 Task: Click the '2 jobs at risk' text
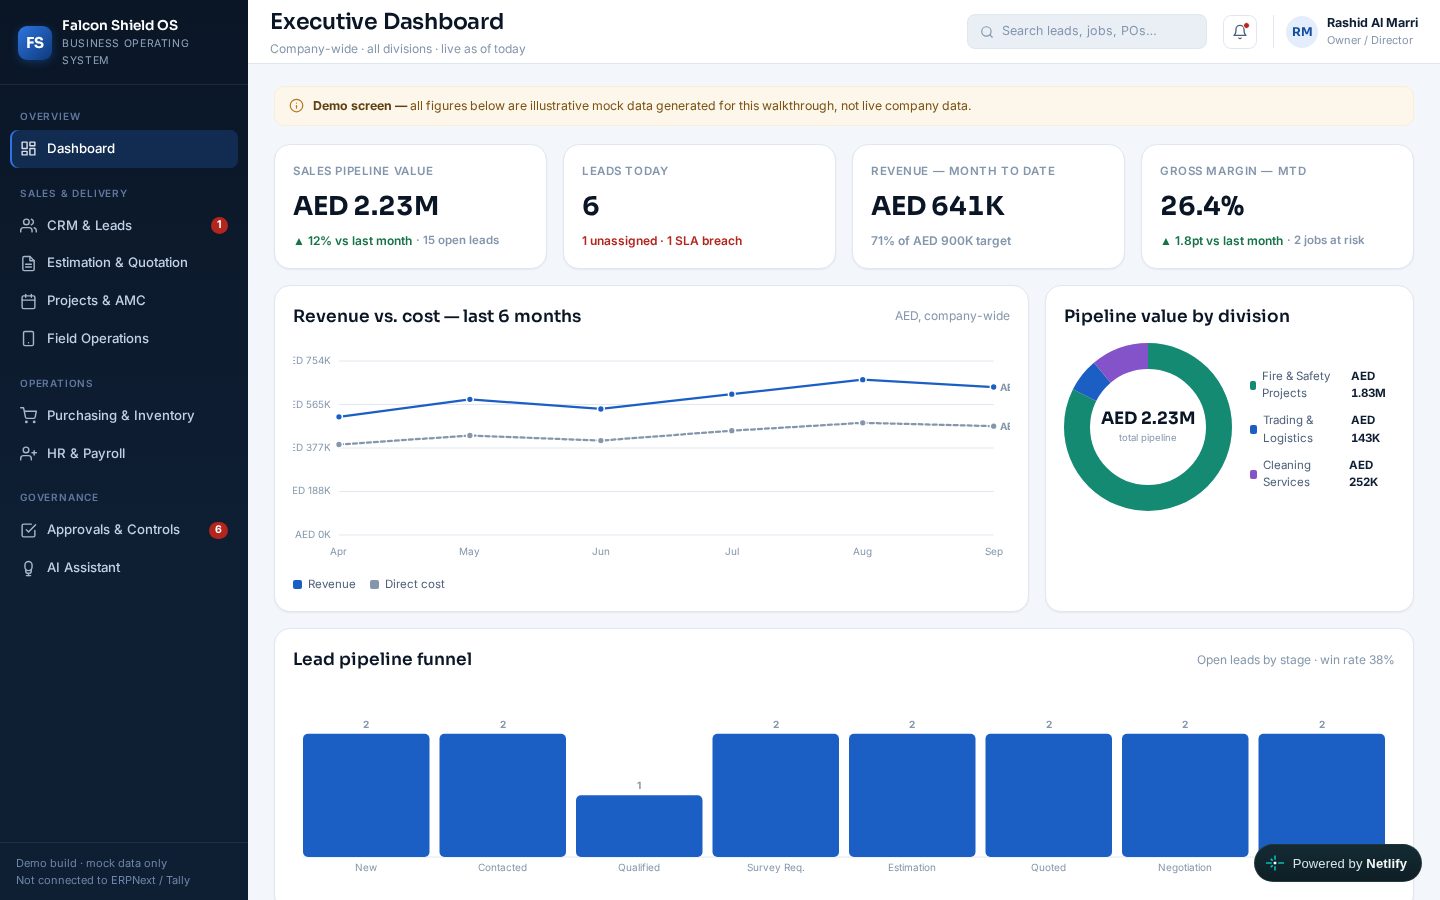(1329, 240)
